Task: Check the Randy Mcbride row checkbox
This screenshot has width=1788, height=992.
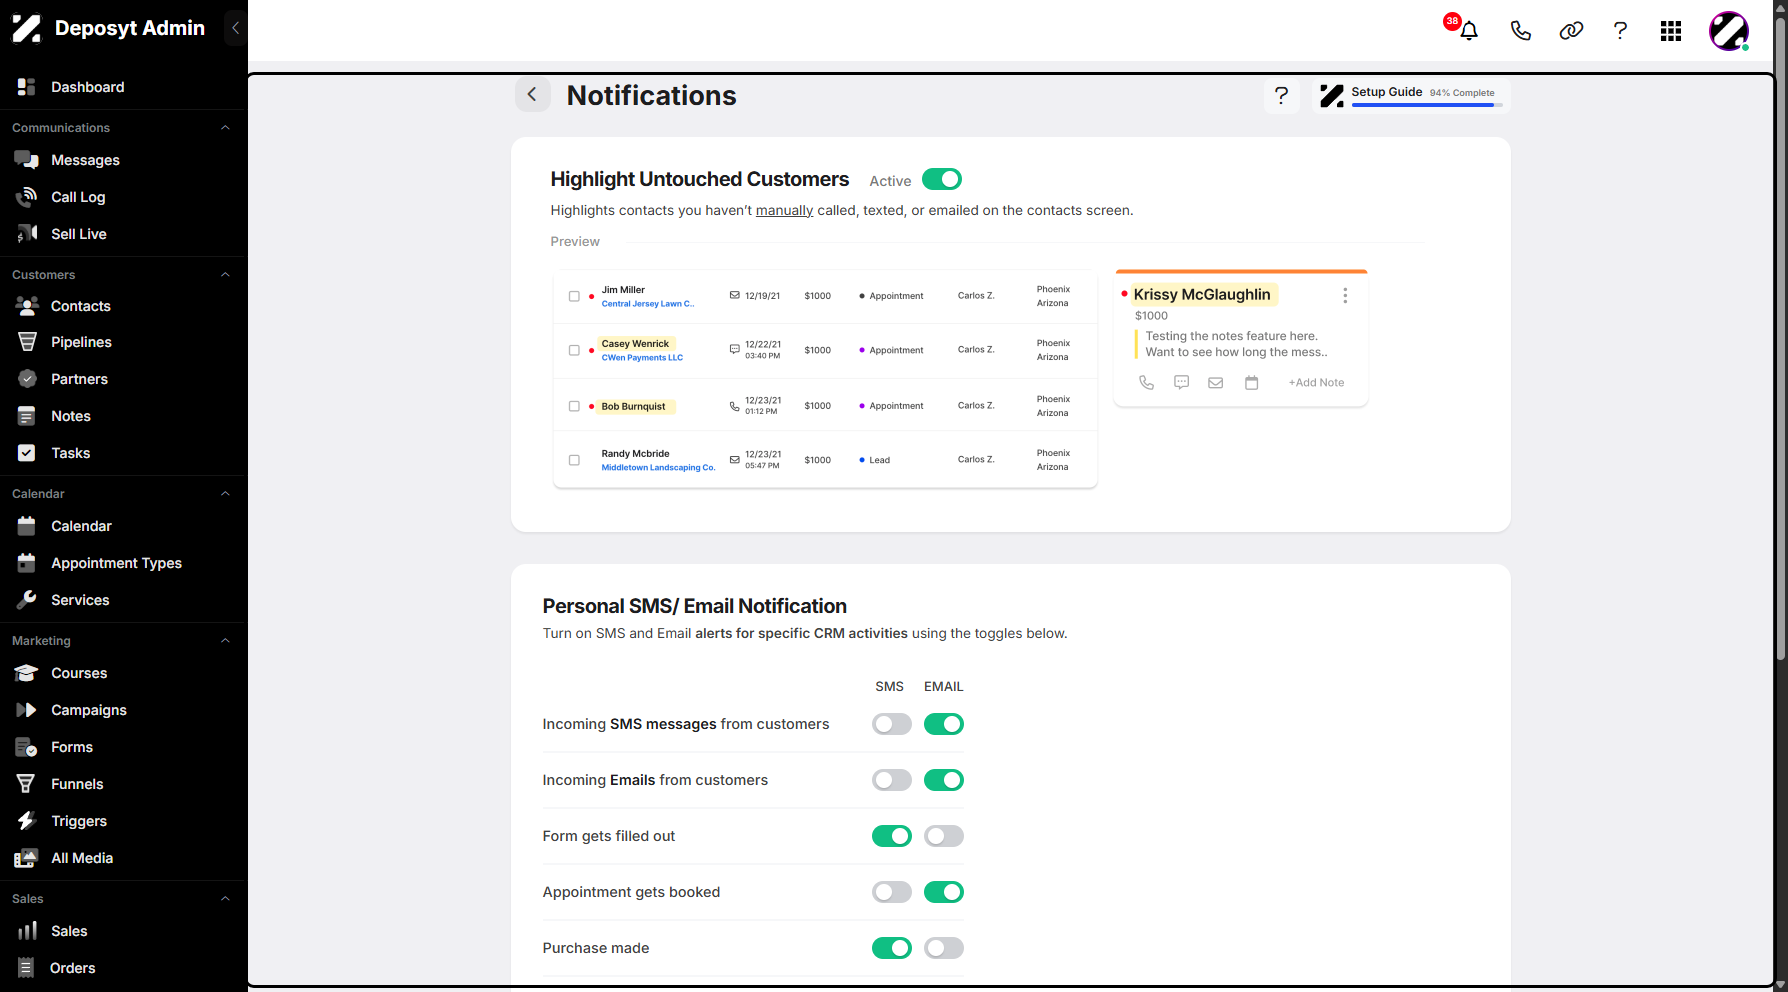Action: pos(574,460)
